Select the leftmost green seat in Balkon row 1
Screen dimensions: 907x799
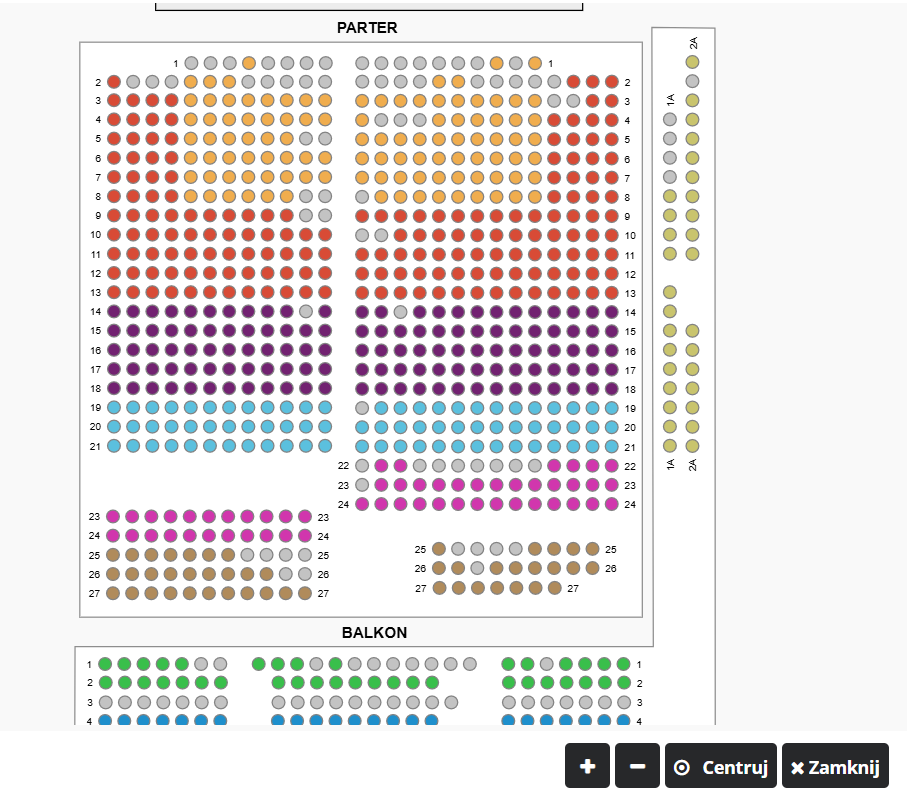pyautogui.click(x=105, y=664)
